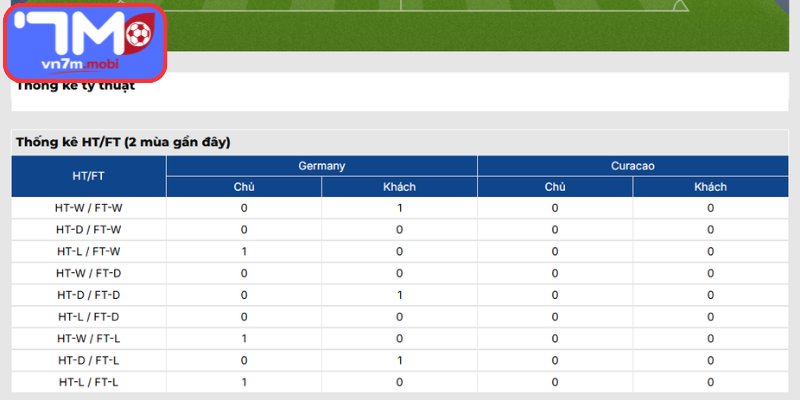Click the HT-L / FT-D row label
This screenshot has height=400, width=800.
(89, 317)
